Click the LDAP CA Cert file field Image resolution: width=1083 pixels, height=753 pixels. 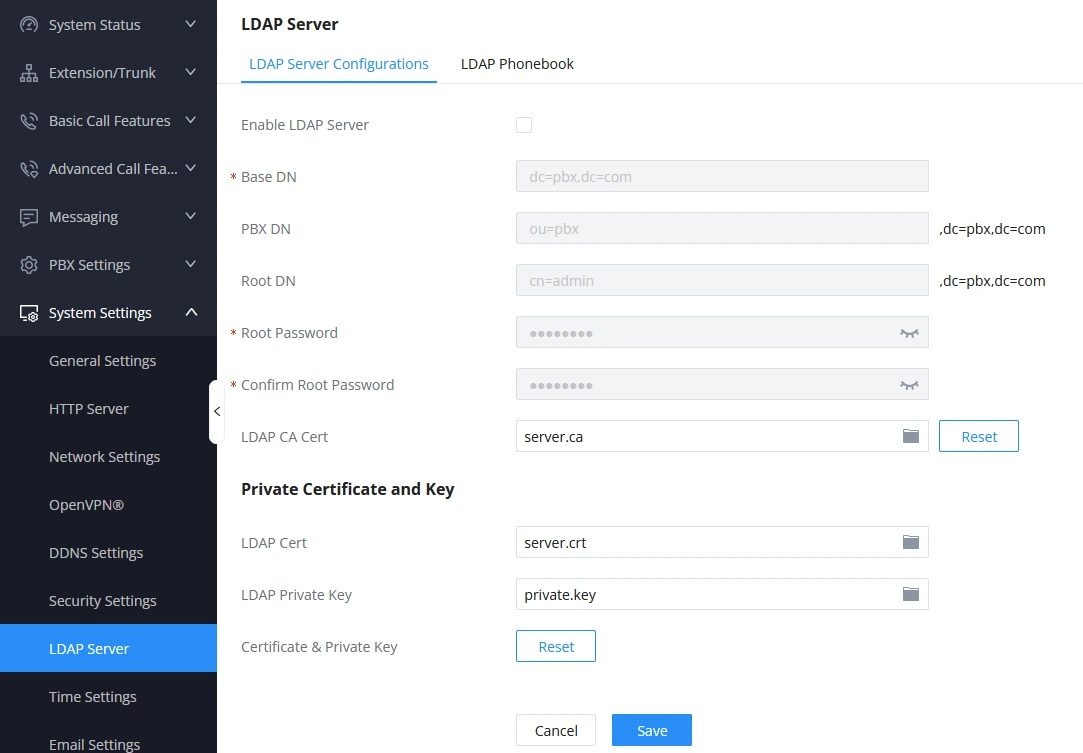pyautogui.click(x=722, y=436)
